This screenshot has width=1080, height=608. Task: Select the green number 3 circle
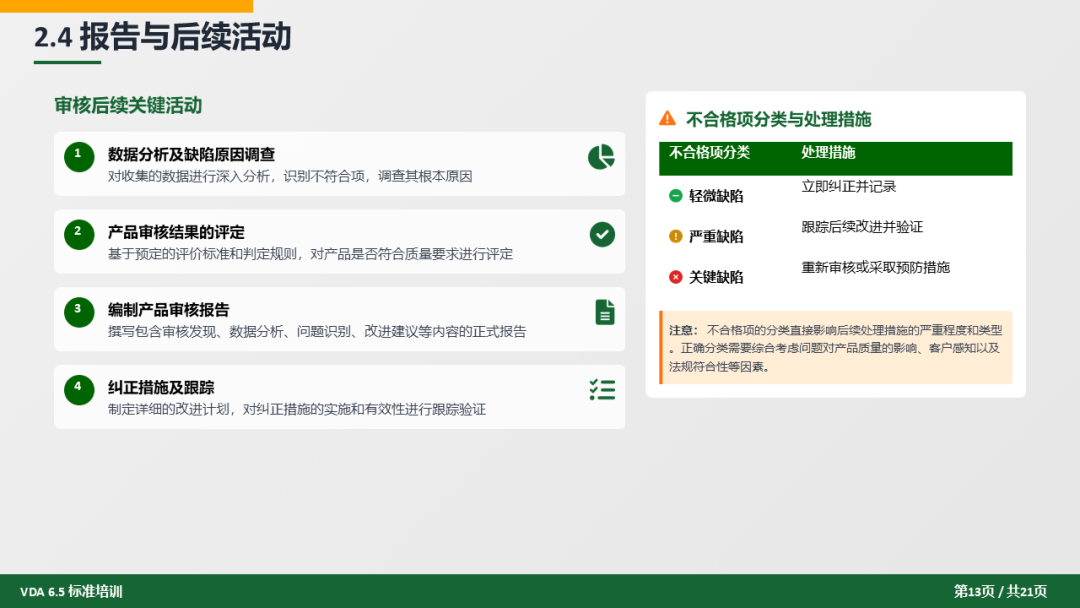pos(78,312)
